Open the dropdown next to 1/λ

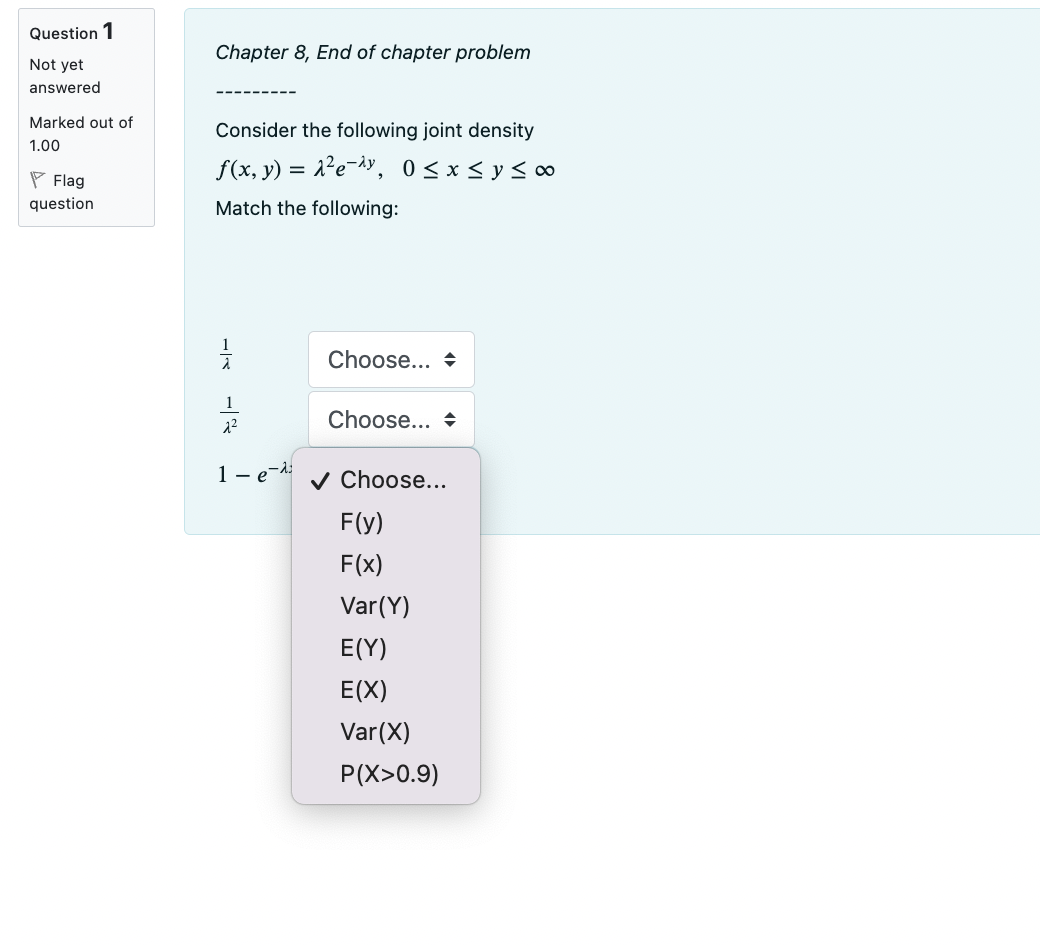391,359
